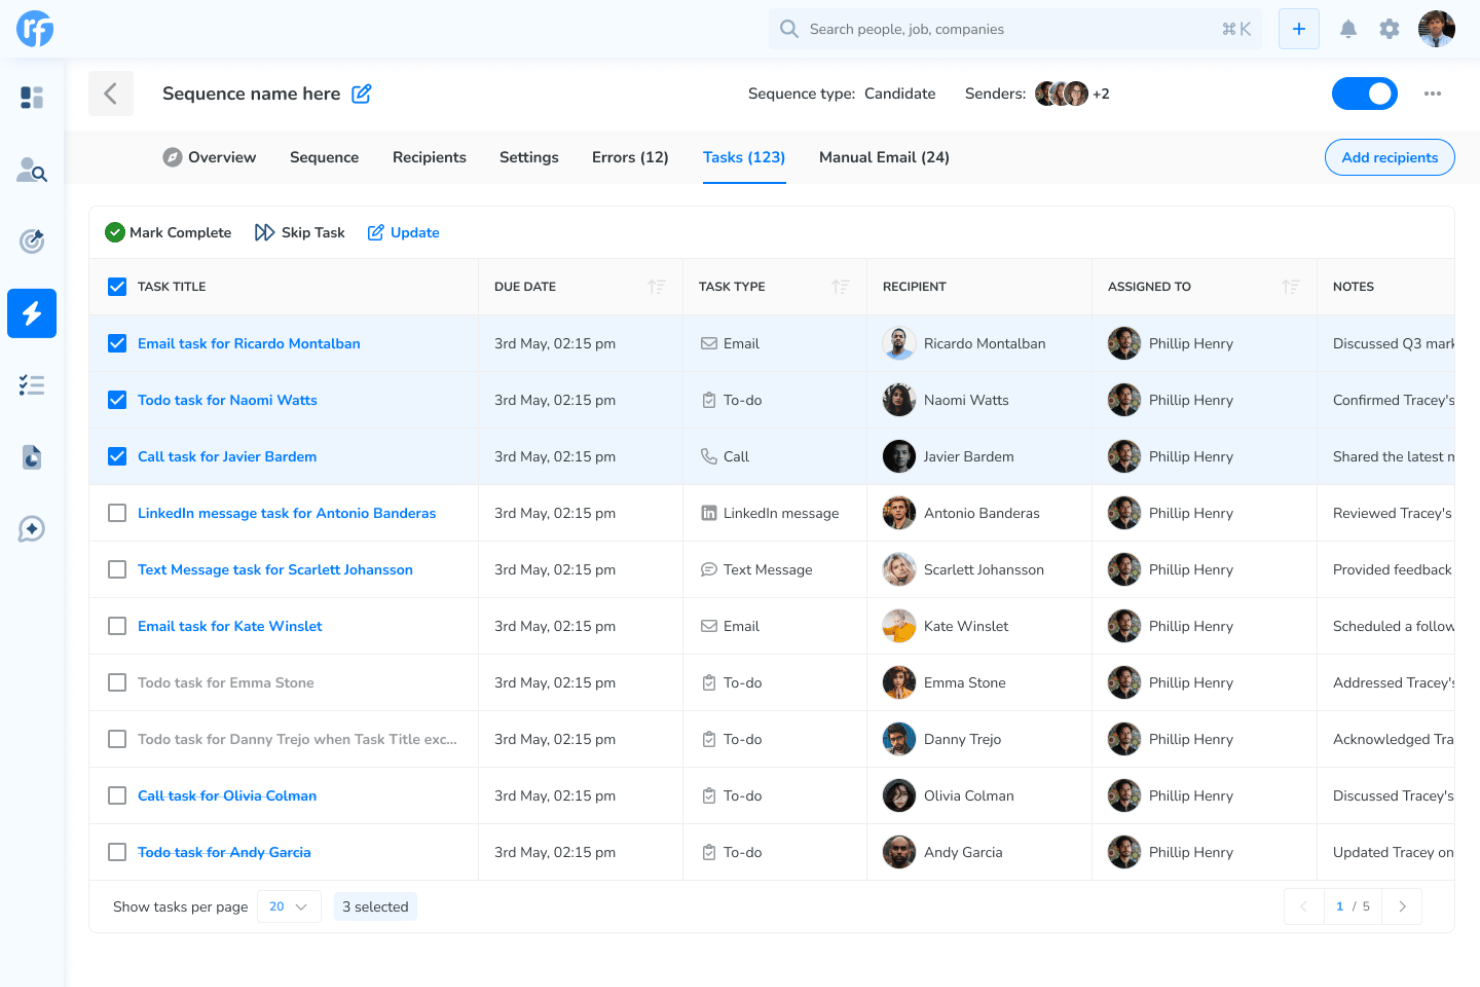The height and width of the screenshot is (987, 1480).
Task: Open the dashboard icon in sidebar
Action: pyautogui.click(x=32, y=97)
